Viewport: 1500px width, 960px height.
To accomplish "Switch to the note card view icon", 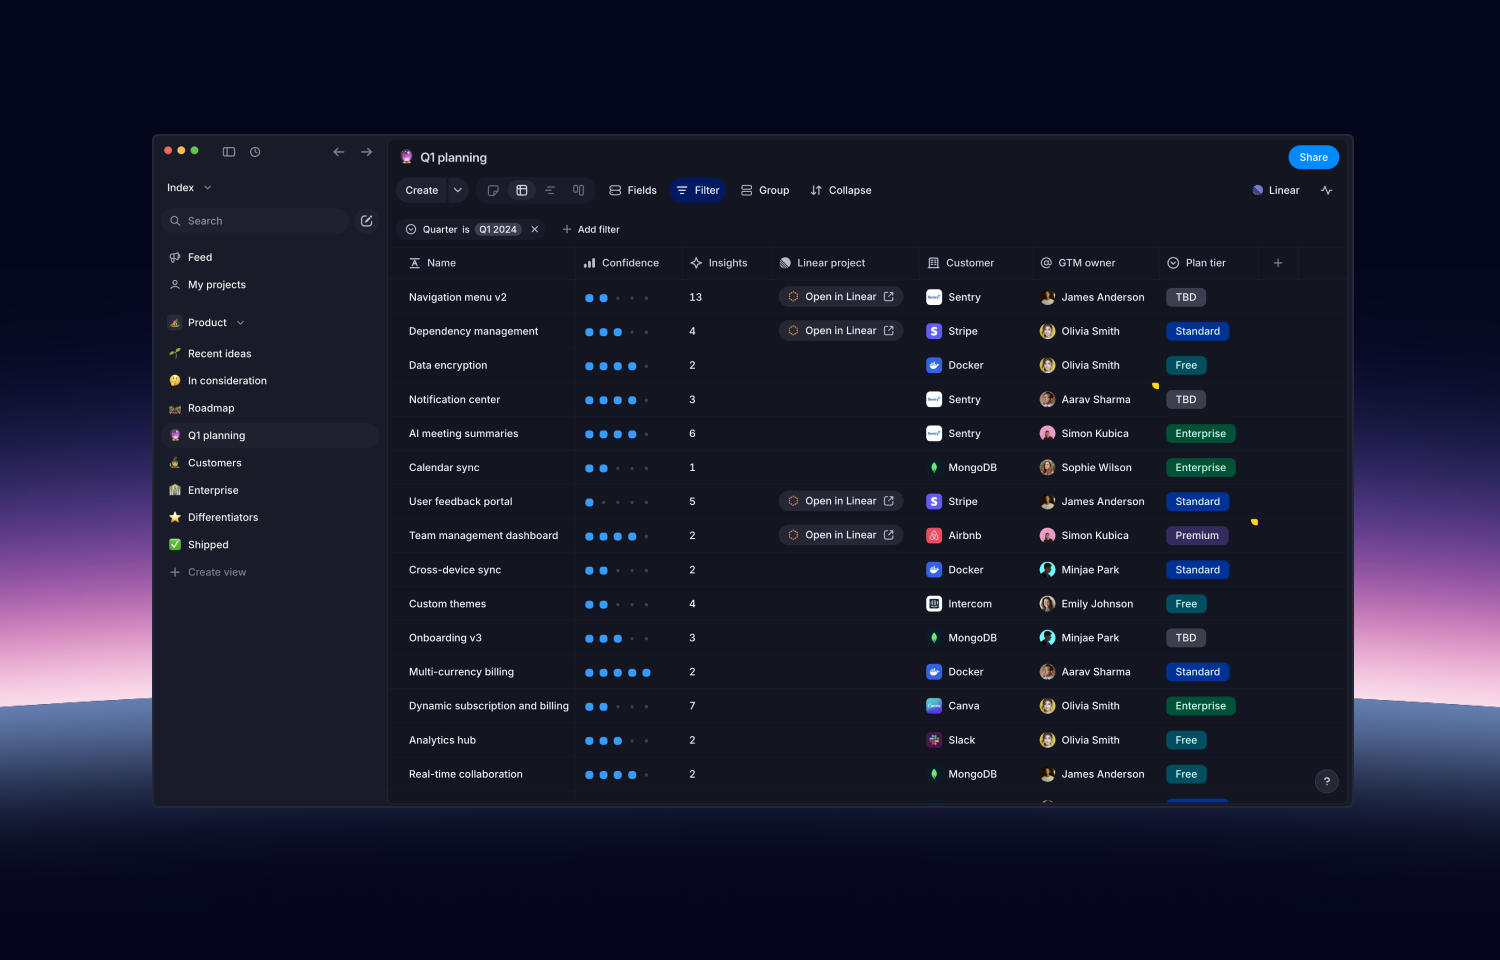I will click(493, 190).
